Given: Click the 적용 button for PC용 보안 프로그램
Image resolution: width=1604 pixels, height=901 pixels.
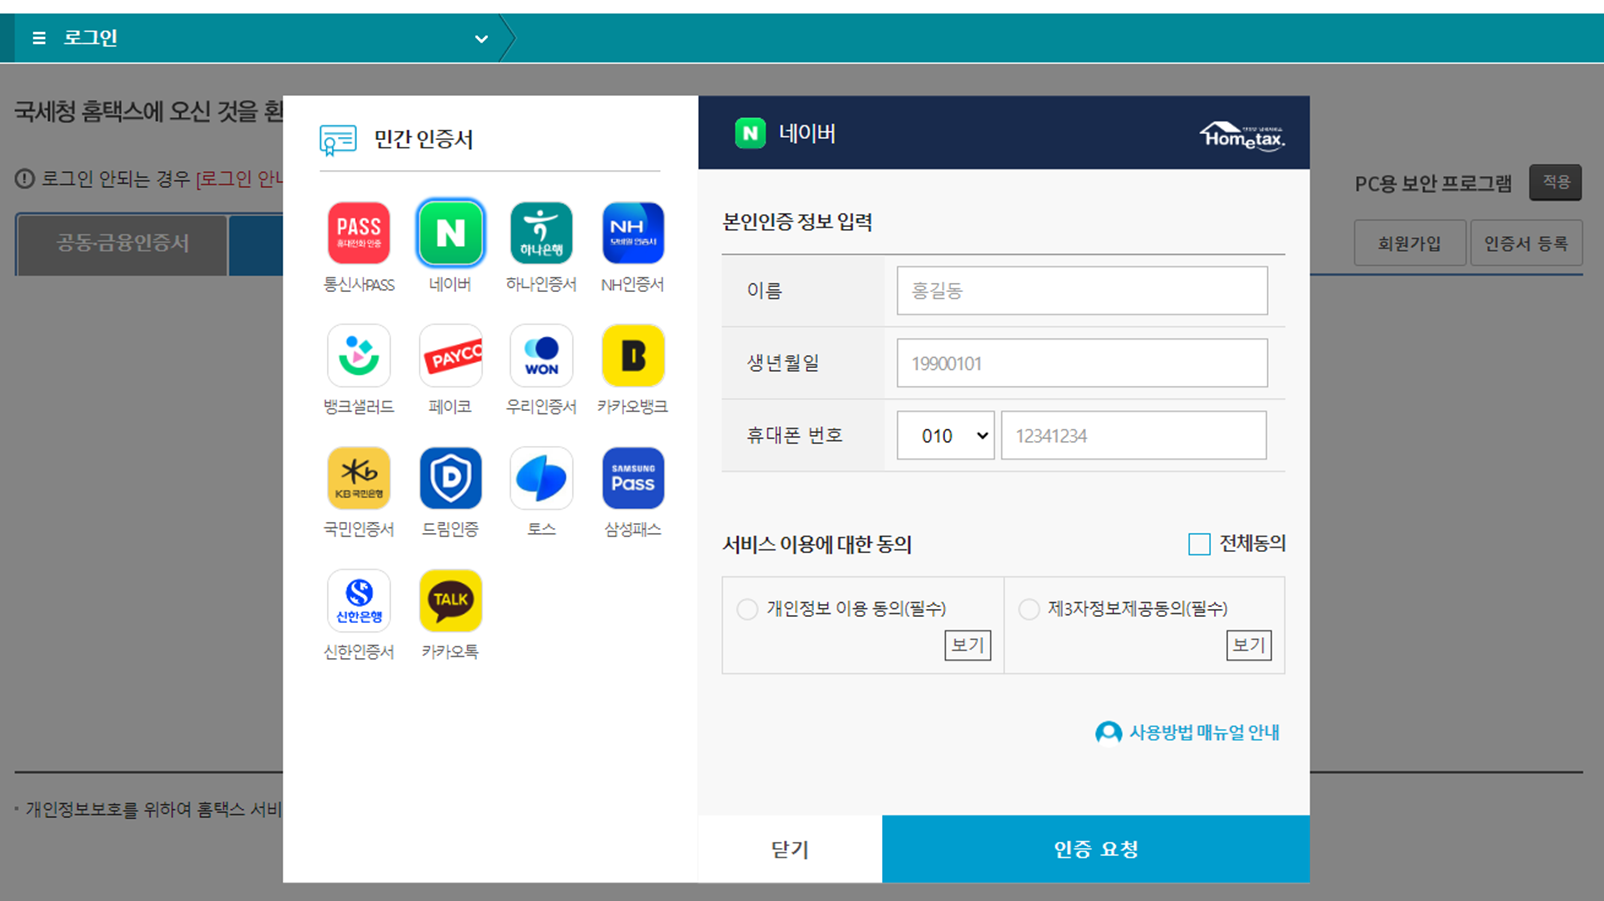Looking at the screenshot, I should pyautogui.click(x=1556, y=182).
